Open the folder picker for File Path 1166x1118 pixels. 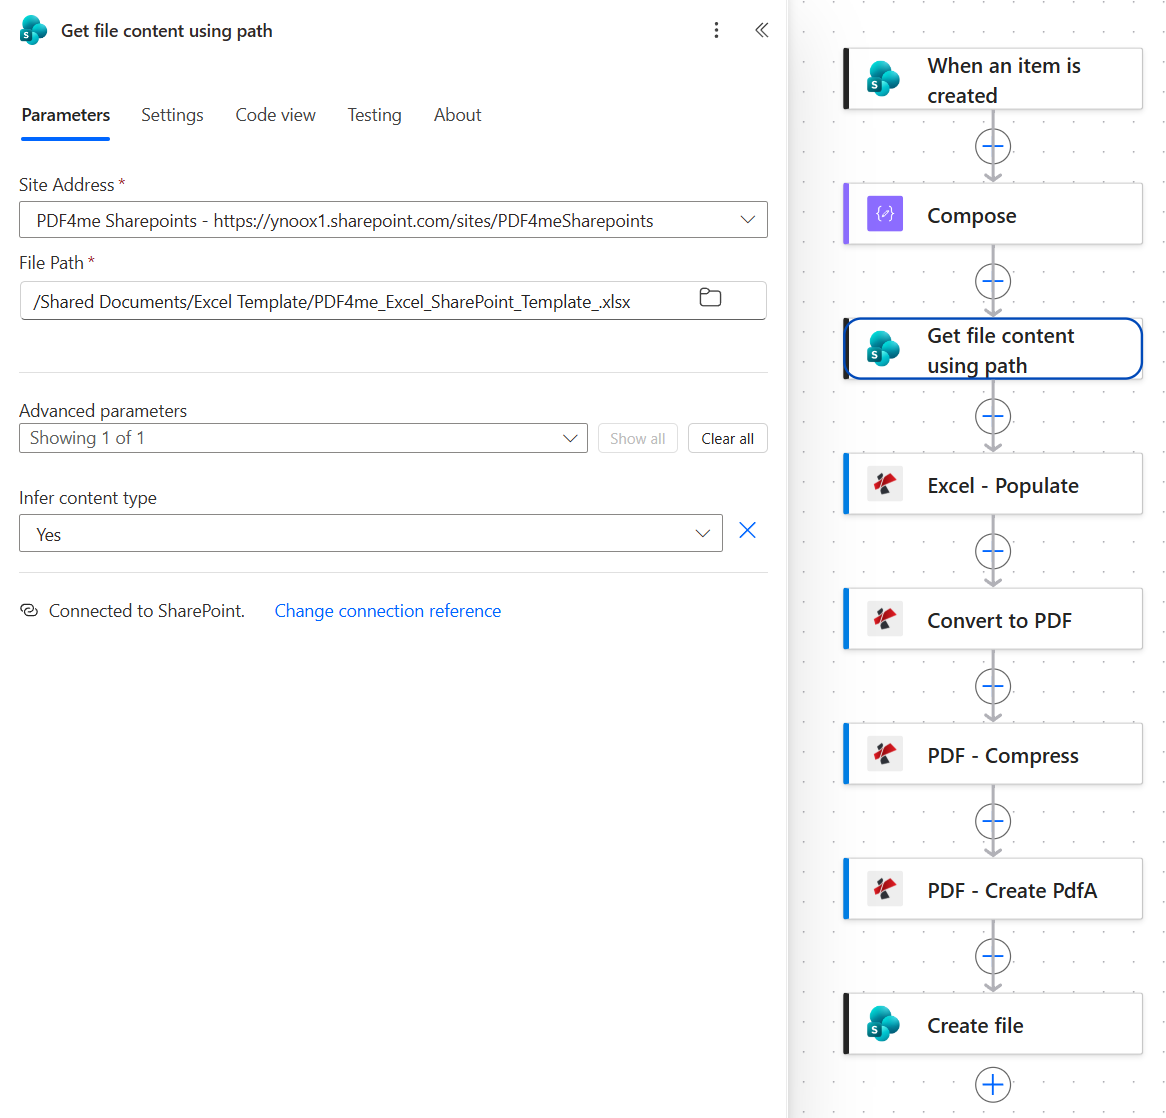click(x=710, y=298)
